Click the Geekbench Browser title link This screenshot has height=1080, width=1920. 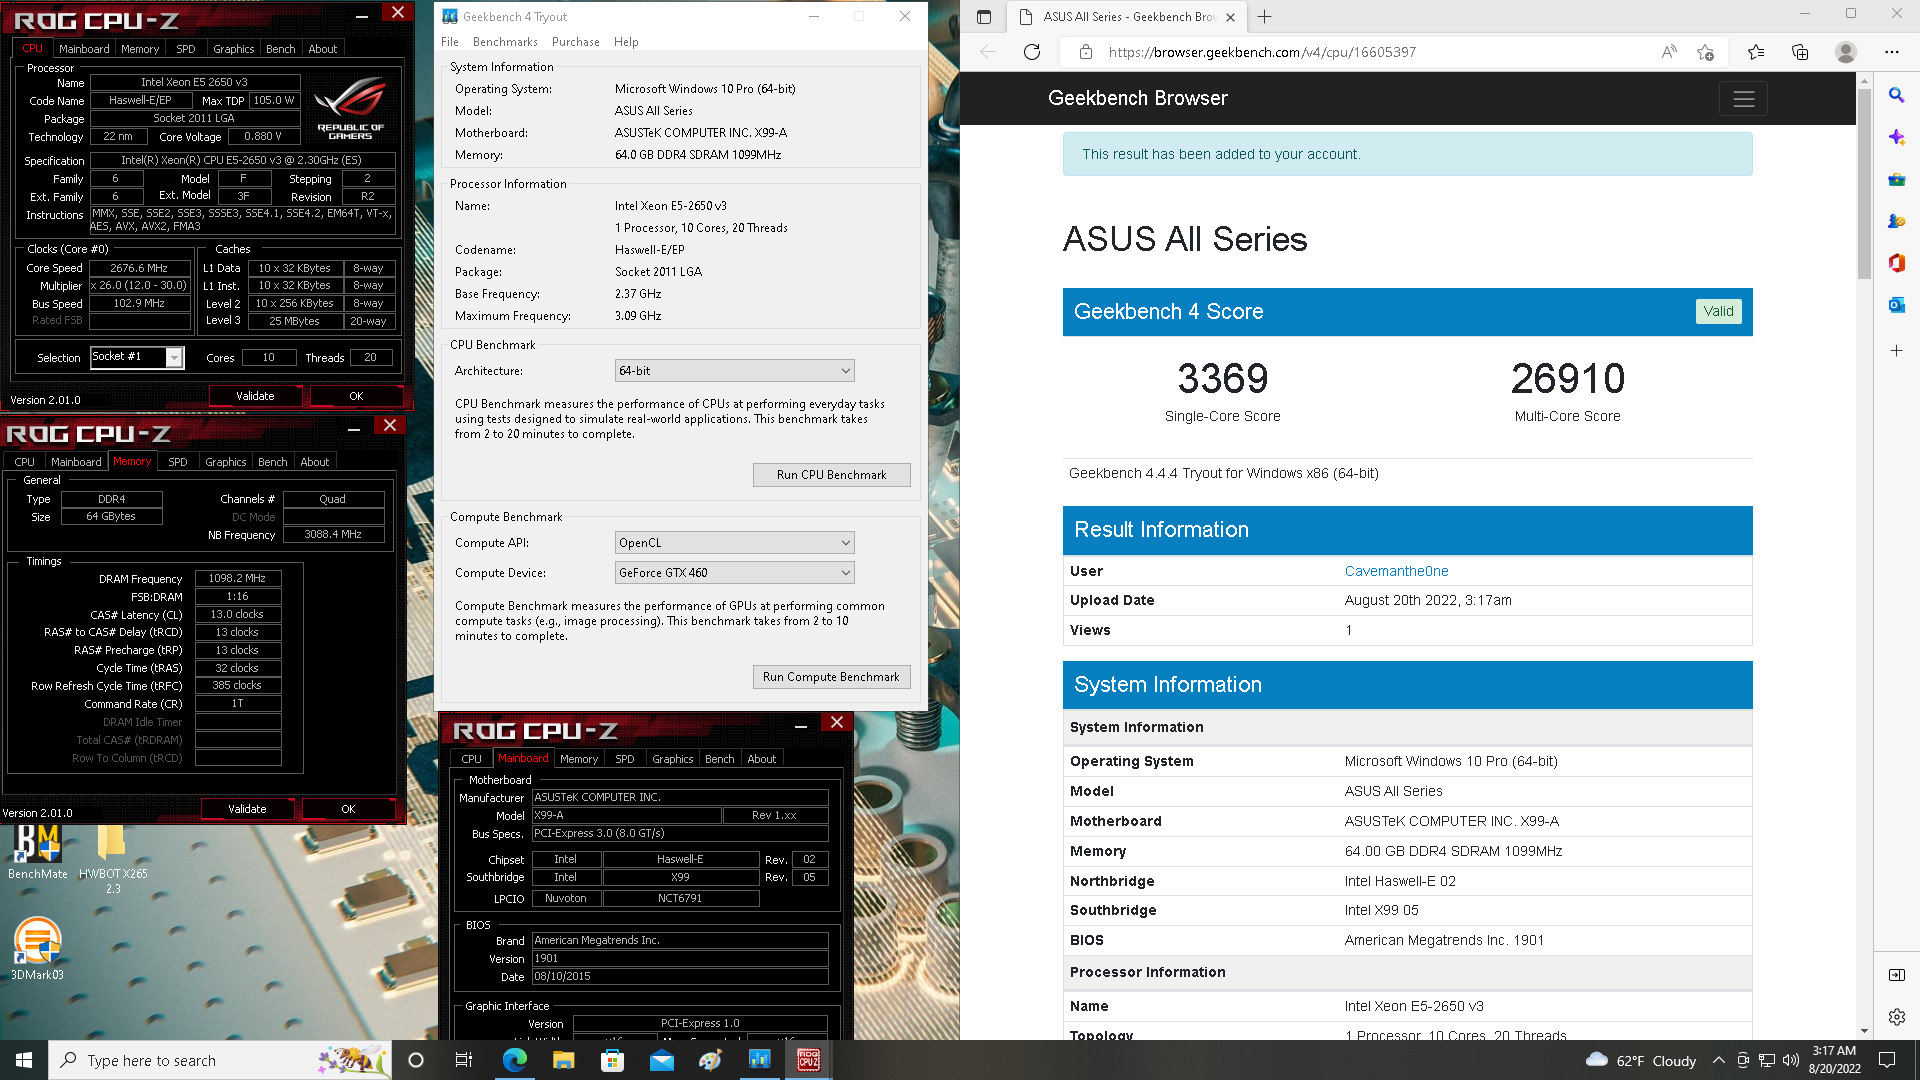(1138, 98)
